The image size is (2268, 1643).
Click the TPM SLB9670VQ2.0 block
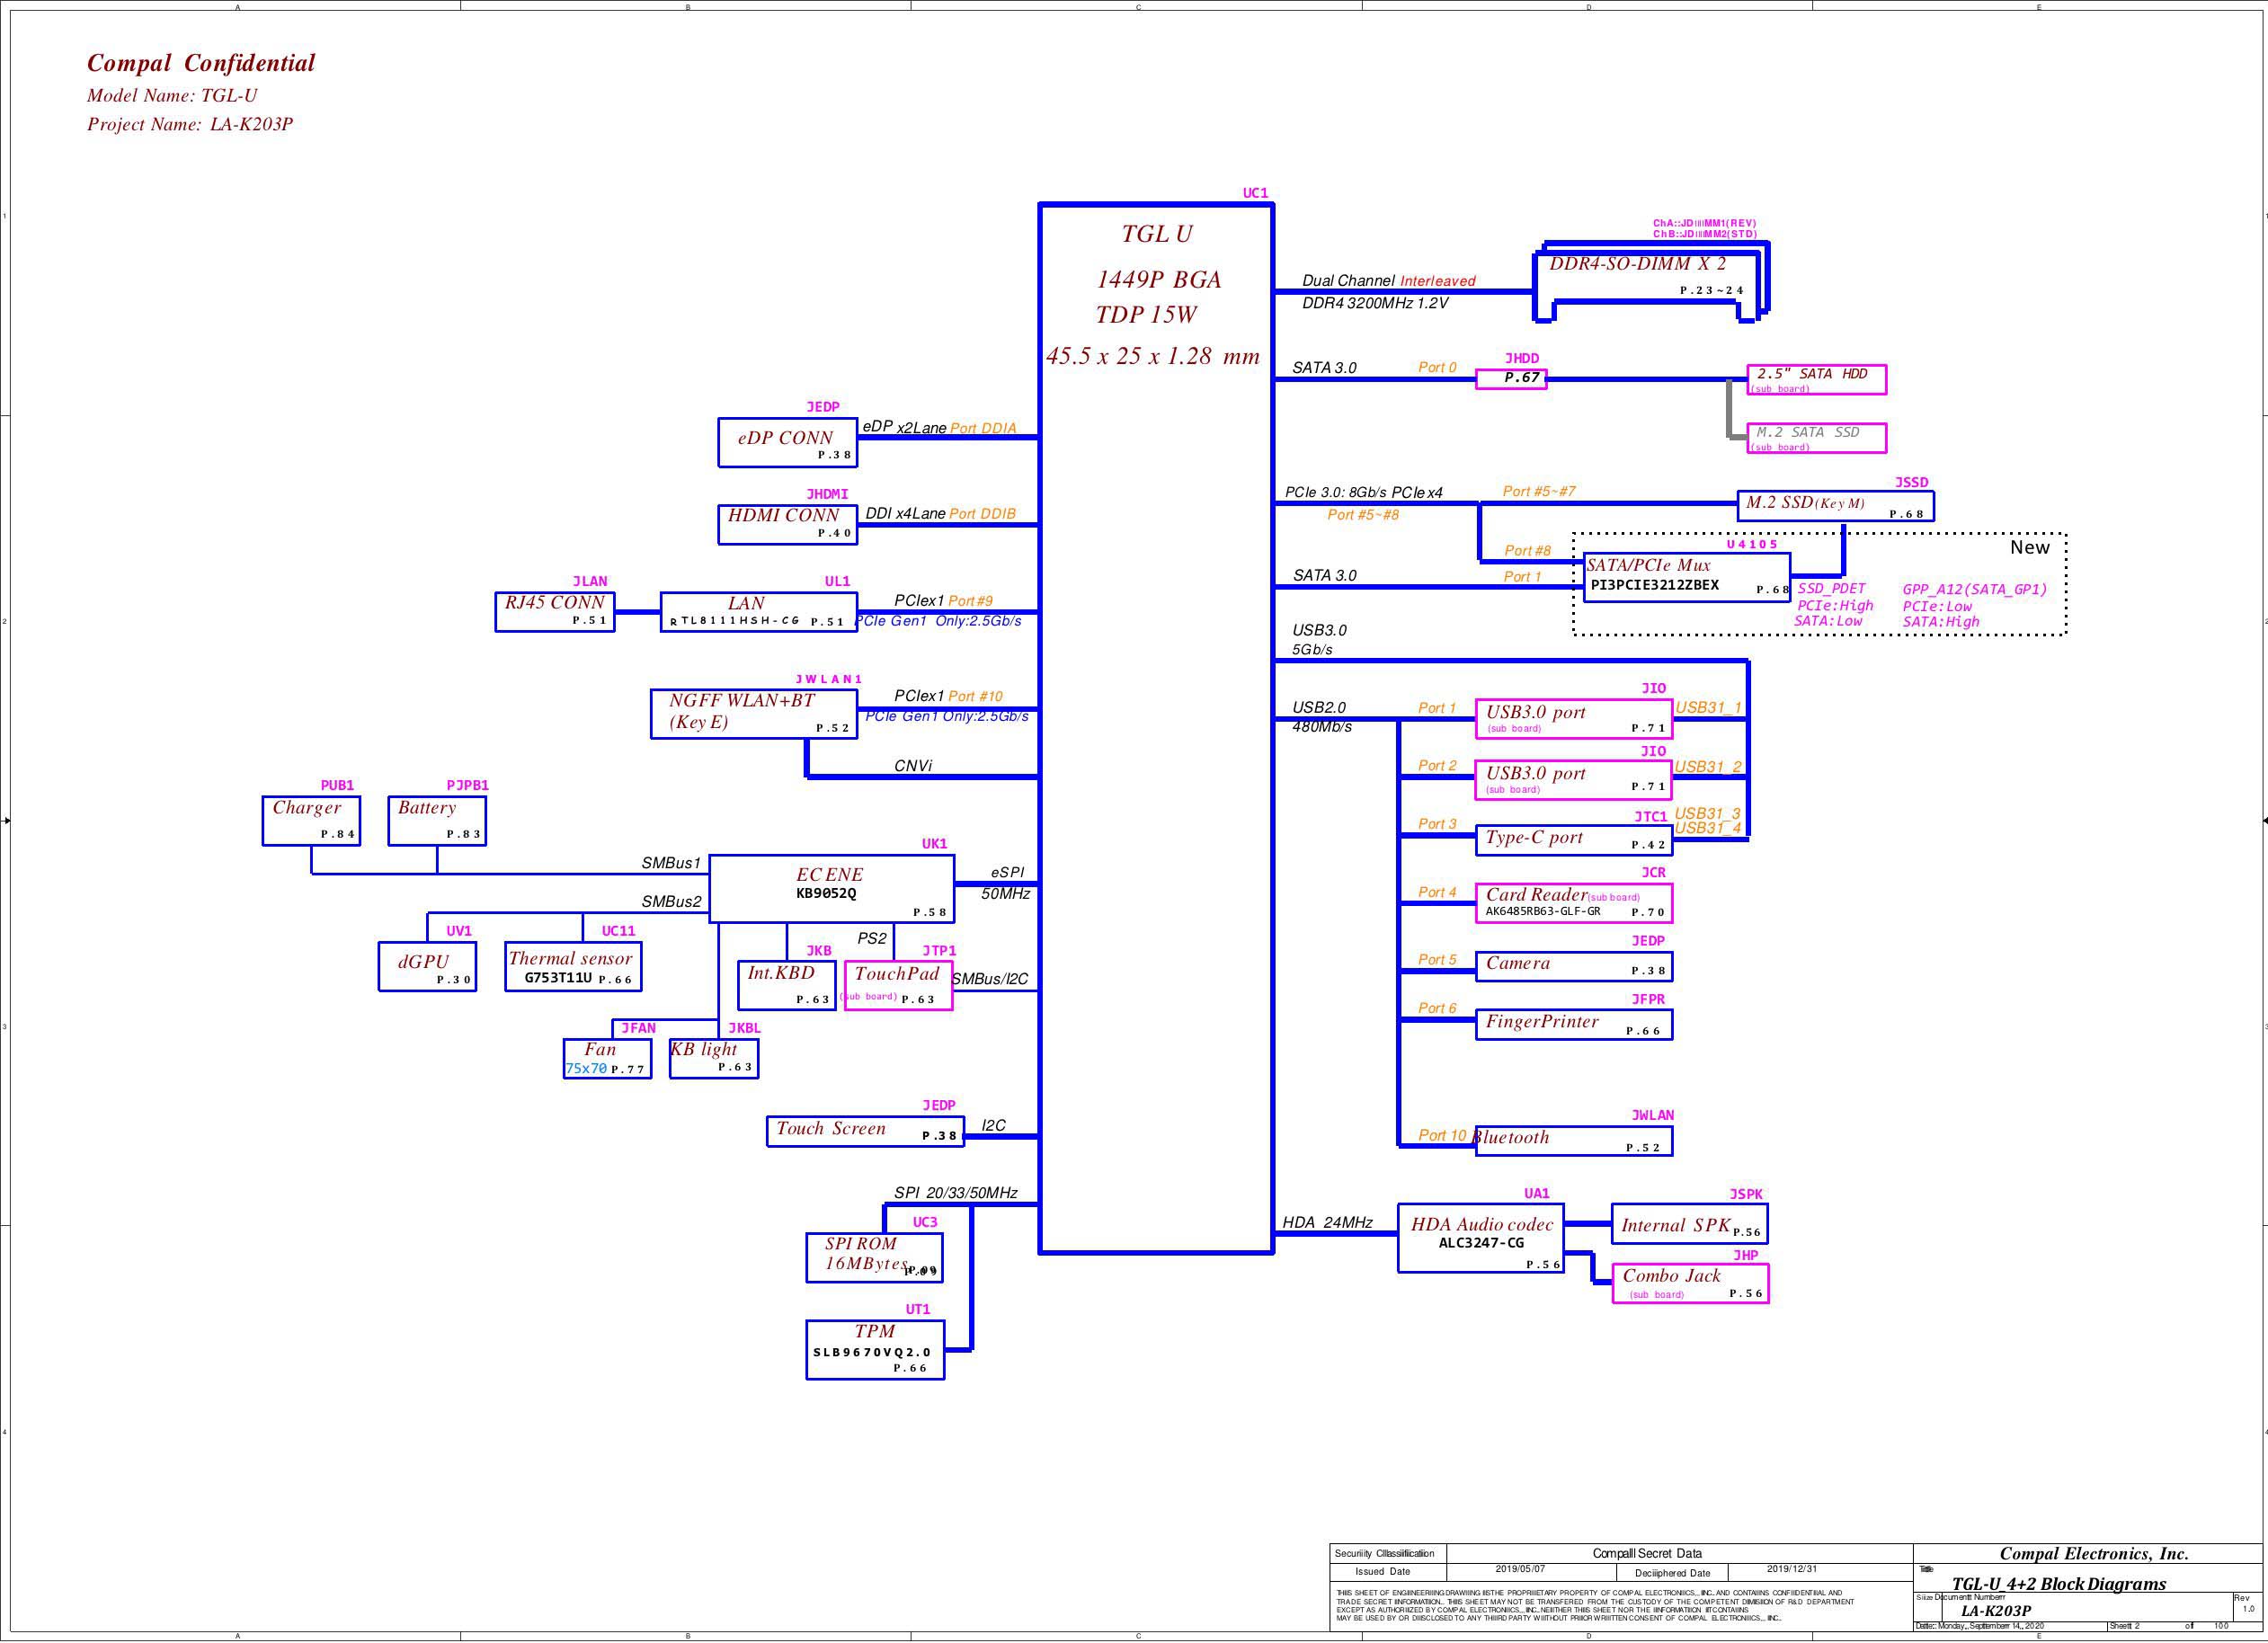click(x=874, y=1349)
